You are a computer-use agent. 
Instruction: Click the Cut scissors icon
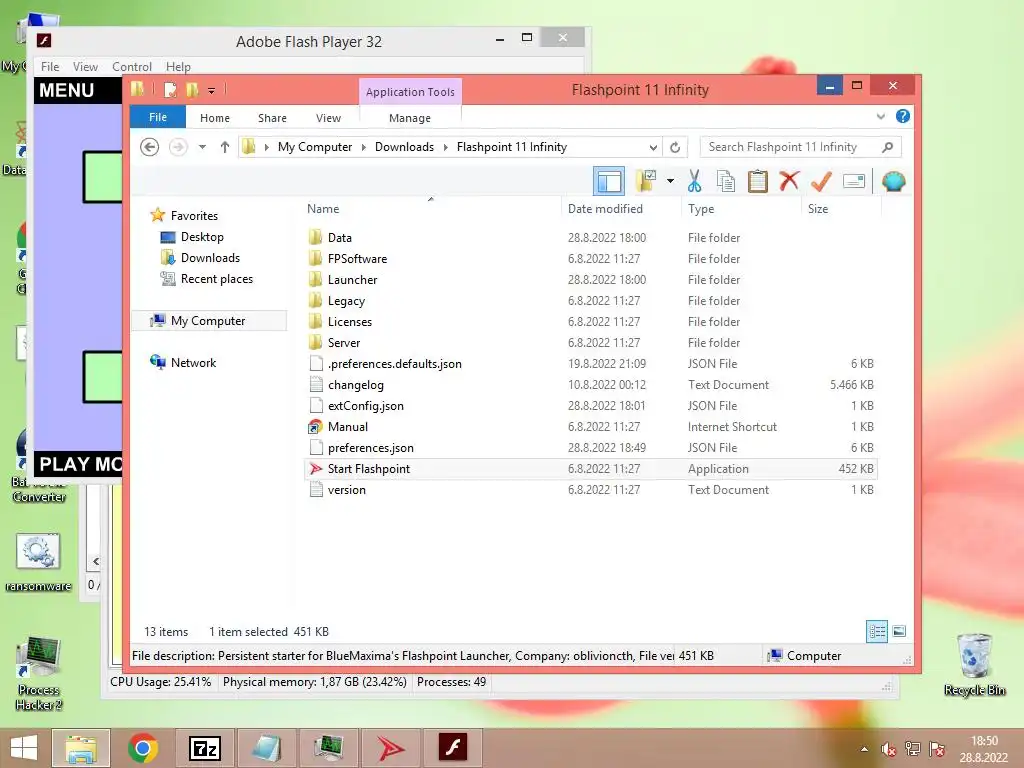pos(694,181)
